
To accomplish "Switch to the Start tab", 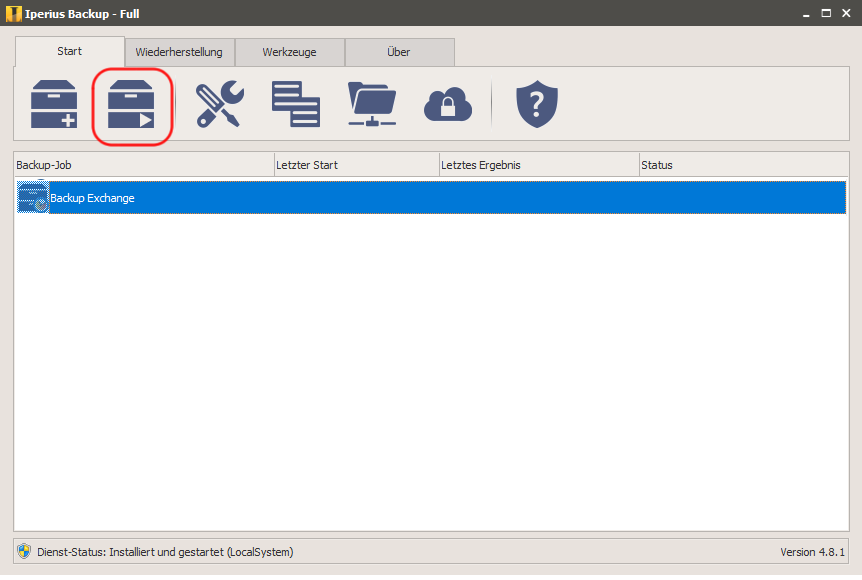I will [70, 52].
